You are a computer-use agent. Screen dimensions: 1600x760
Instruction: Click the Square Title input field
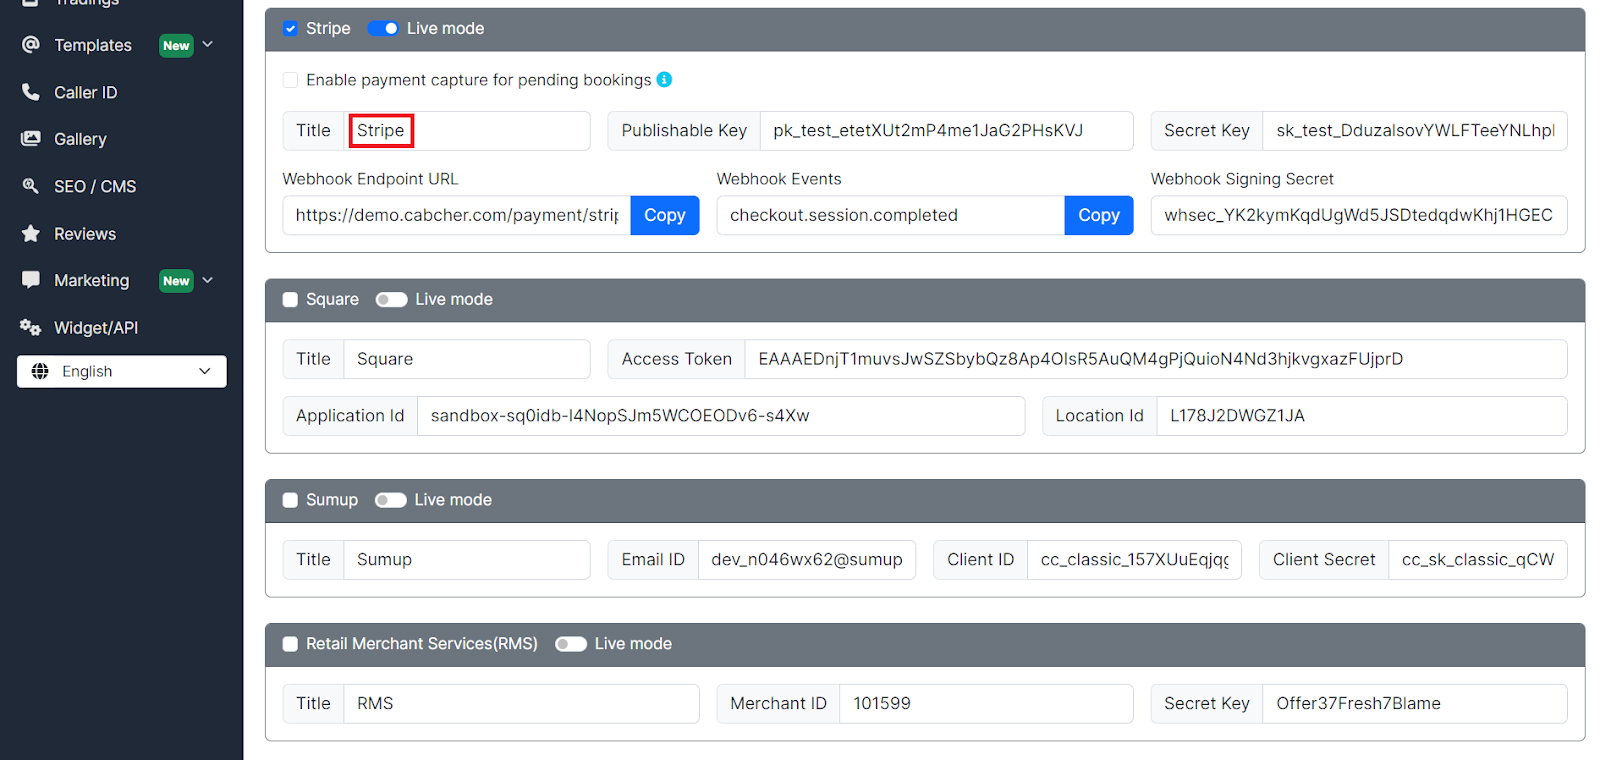click(467, 359)
